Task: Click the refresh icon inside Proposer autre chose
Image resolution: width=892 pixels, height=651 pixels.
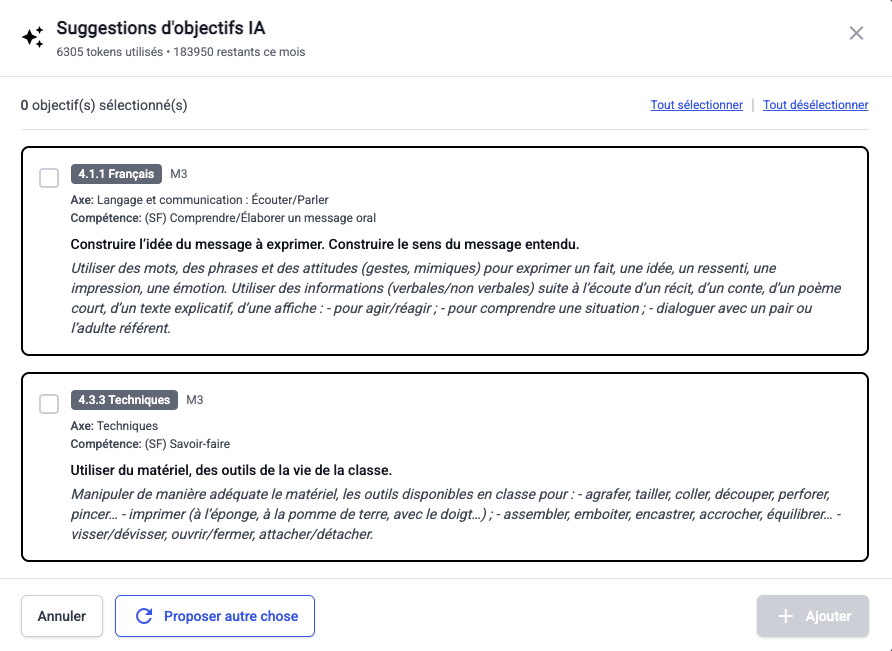Action: point(143,616)
